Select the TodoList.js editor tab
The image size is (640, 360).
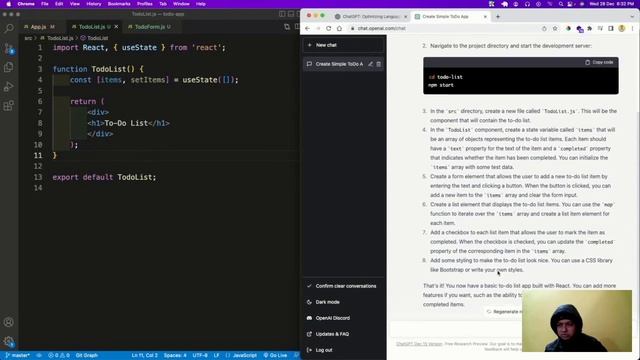[92, 27]
